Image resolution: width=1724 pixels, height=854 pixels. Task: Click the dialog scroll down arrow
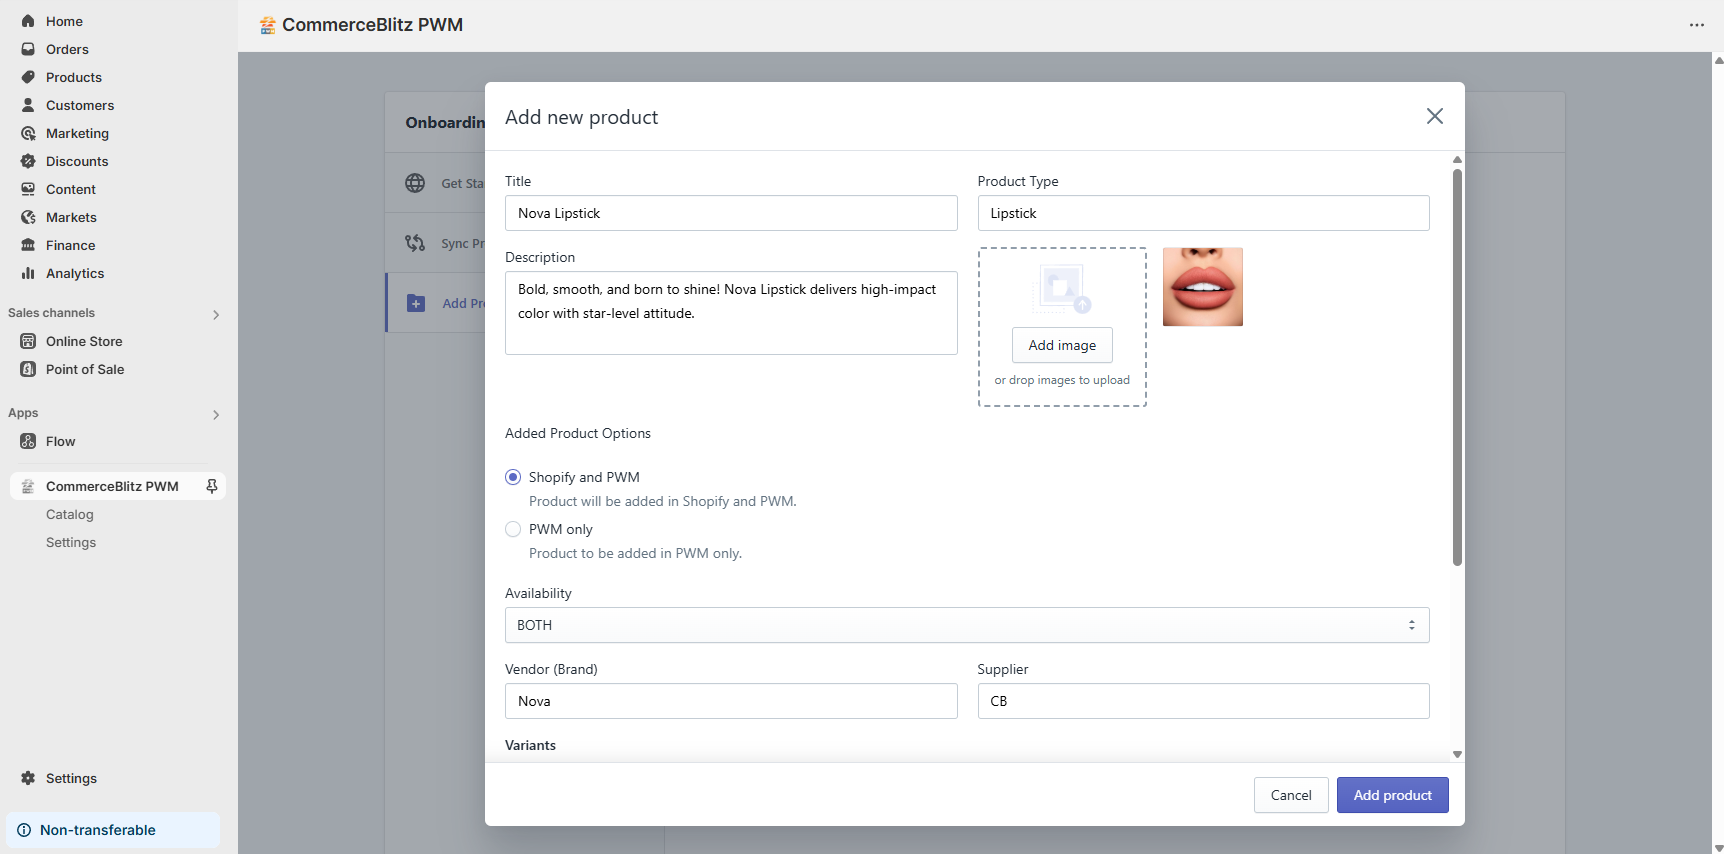1457,754
